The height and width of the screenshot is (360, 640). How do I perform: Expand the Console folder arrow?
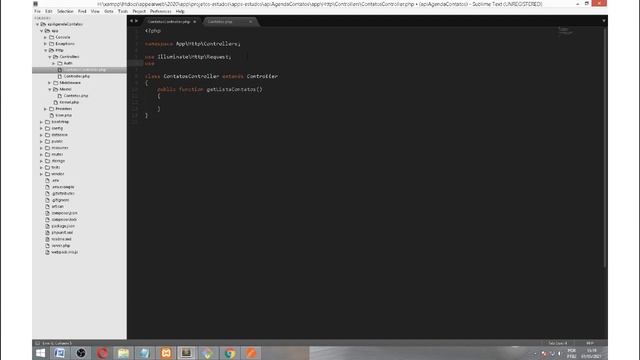click(46, 37)
